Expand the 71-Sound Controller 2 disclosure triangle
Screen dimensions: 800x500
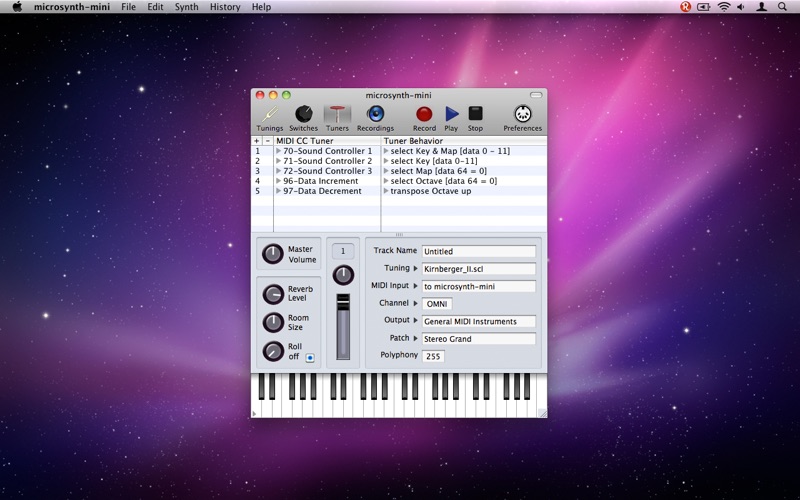(279, 161)
